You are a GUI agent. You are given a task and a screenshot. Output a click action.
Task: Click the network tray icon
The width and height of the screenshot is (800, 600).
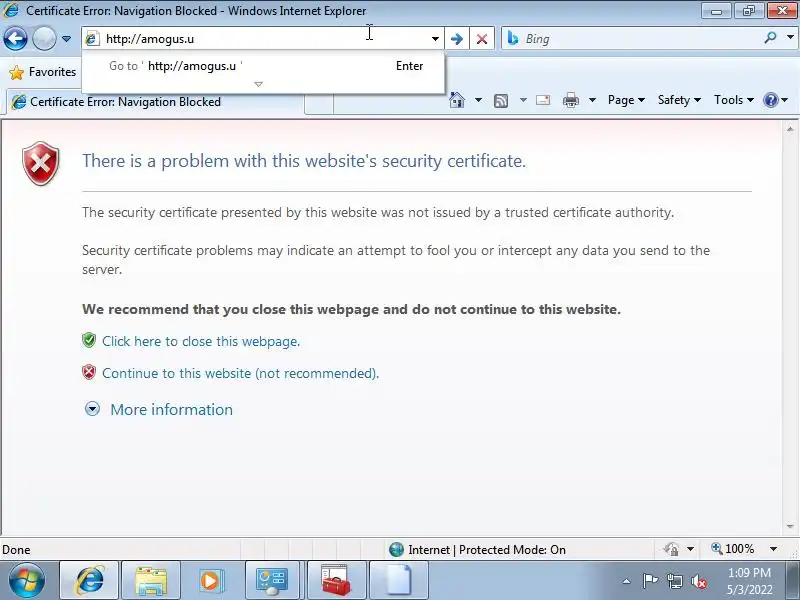(675, 581)
